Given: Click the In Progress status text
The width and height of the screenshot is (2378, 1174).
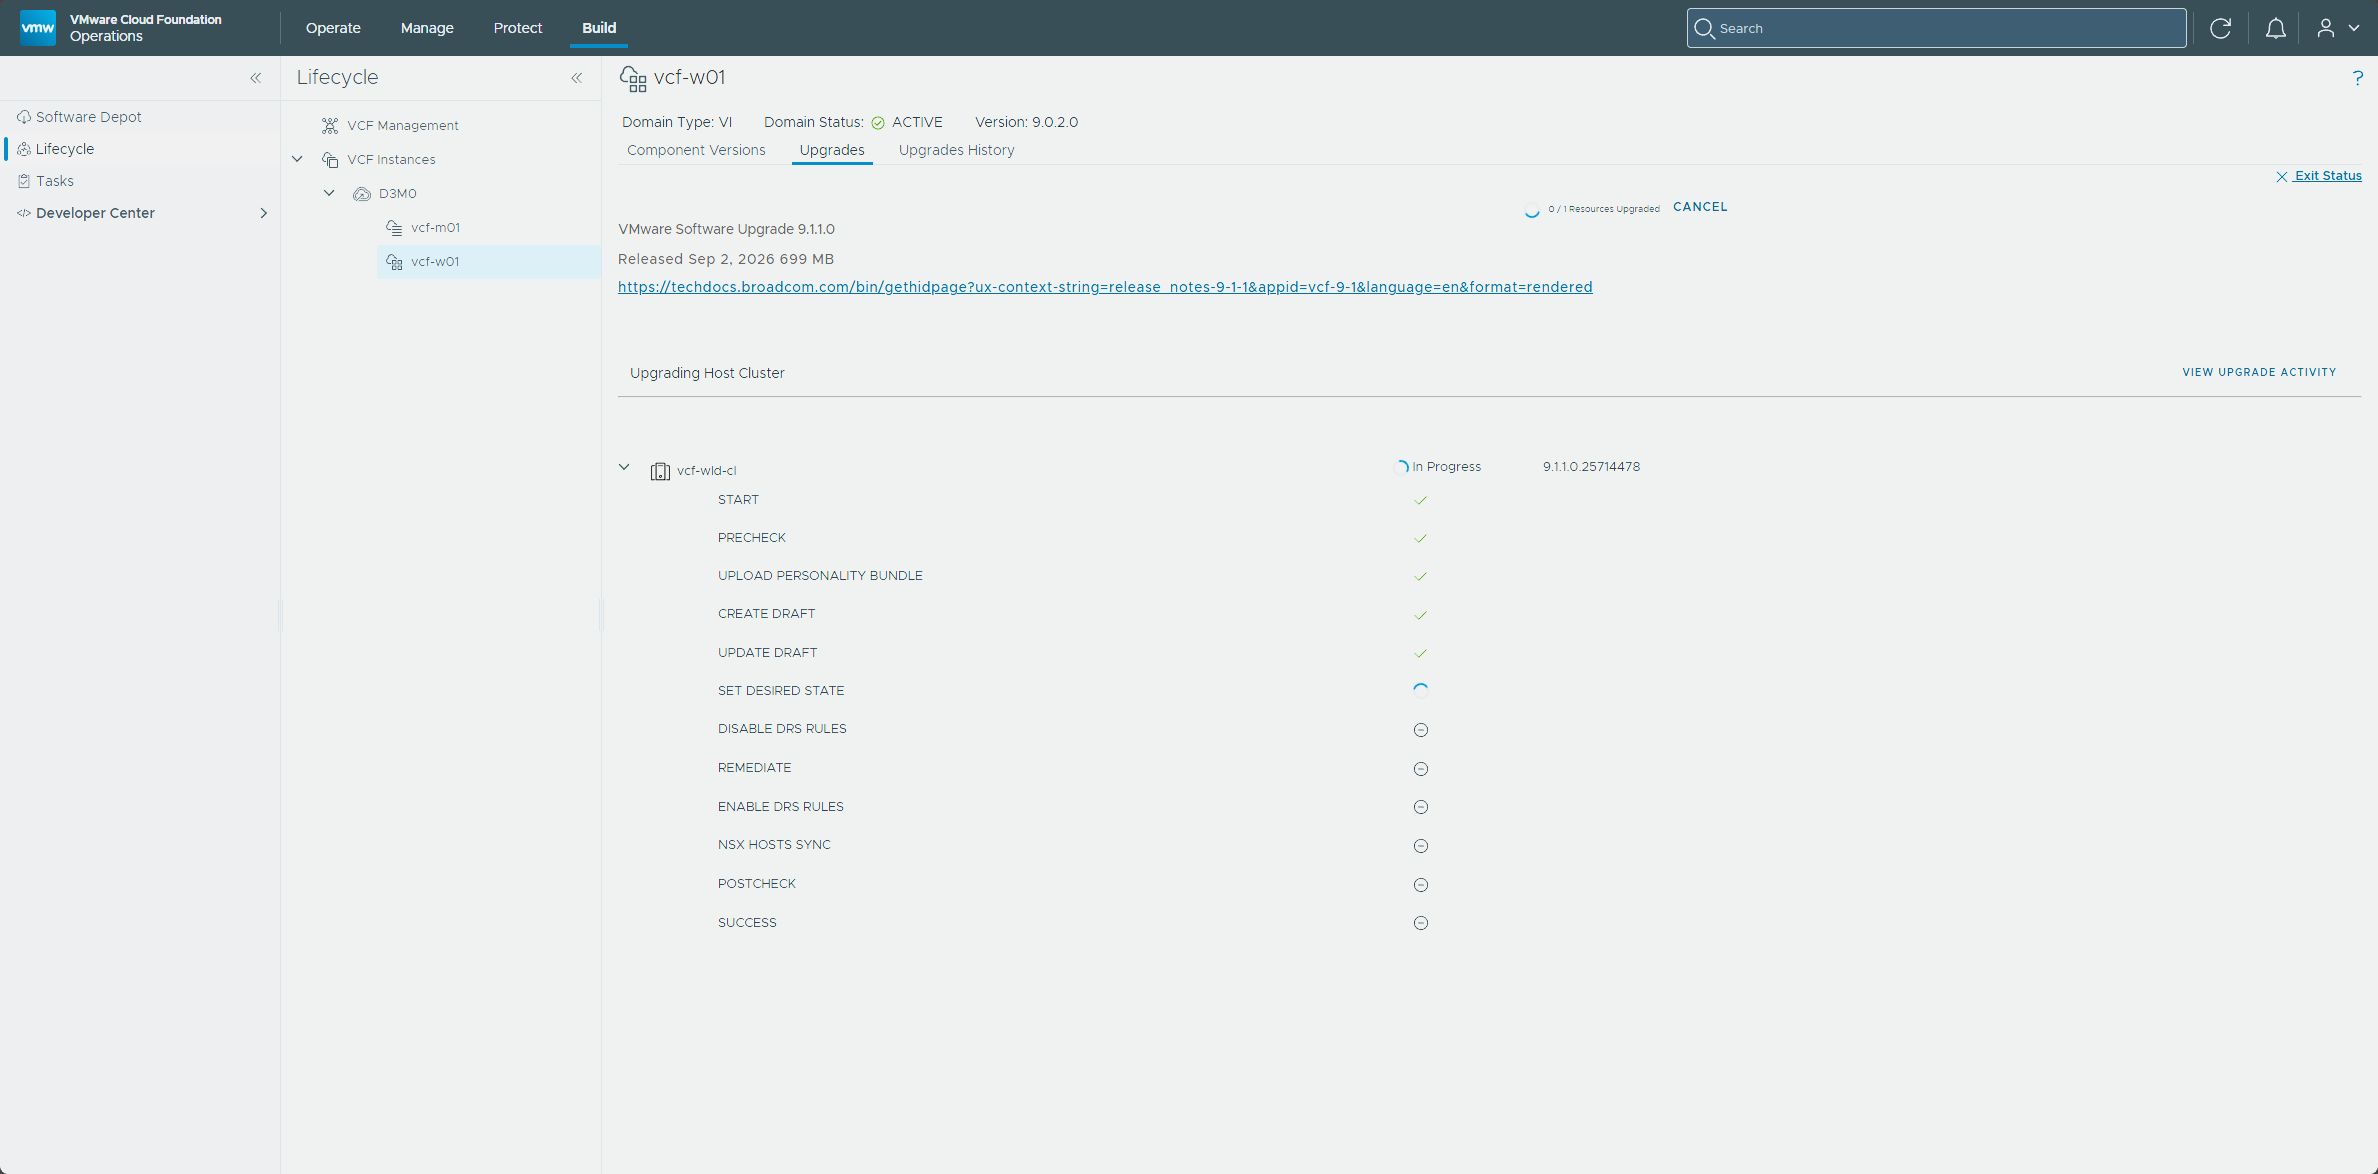Looking at the screenshot, I should (x=1446, y=467).
